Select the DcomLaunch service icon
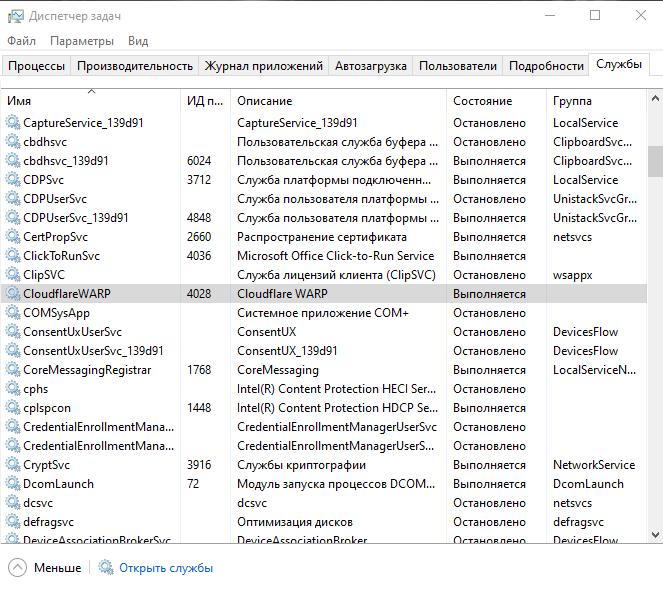The image size is (663, 592). pos(13,484)
